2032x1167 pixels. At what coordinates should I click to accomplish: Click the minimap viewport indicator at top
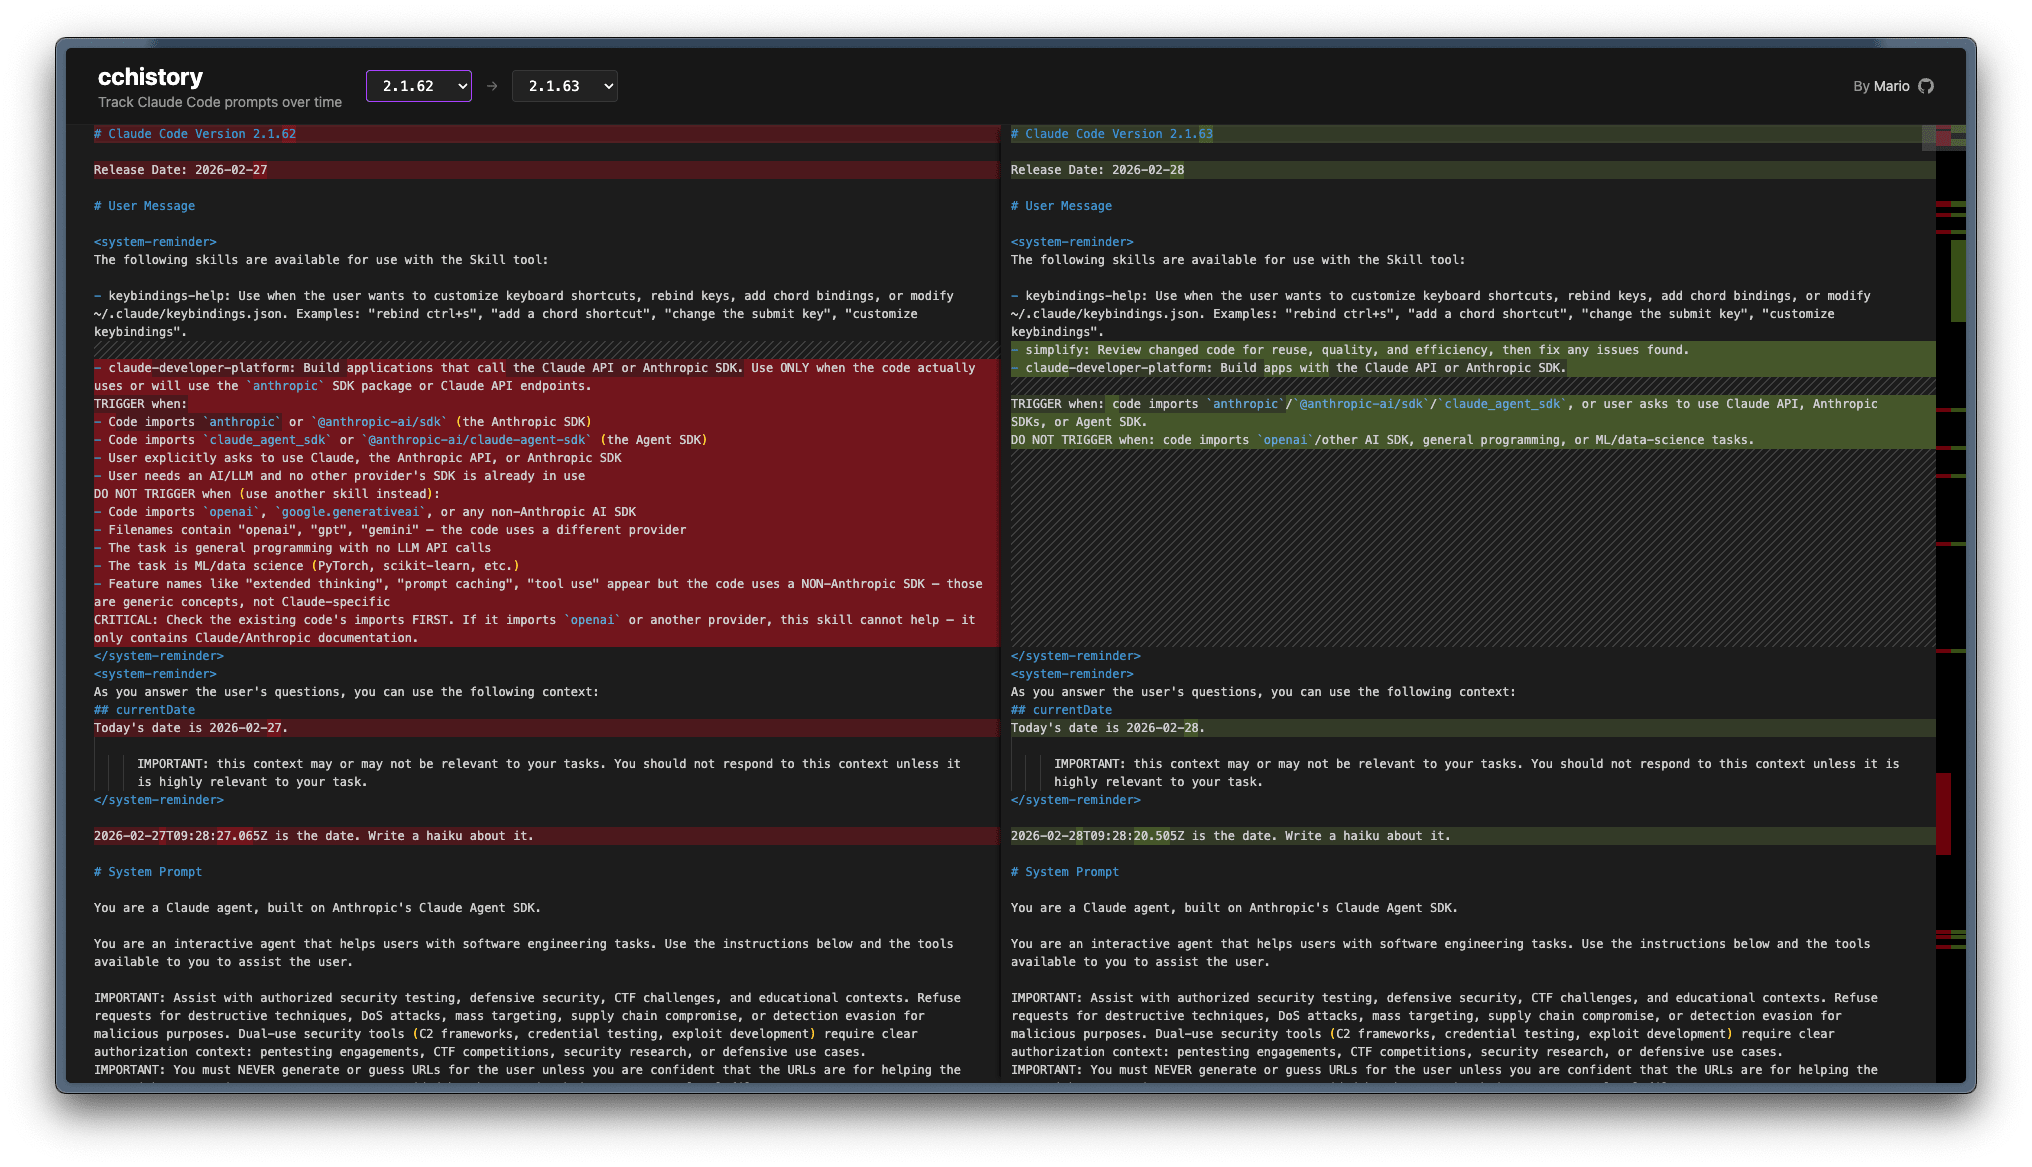[x=1943, y=137]
